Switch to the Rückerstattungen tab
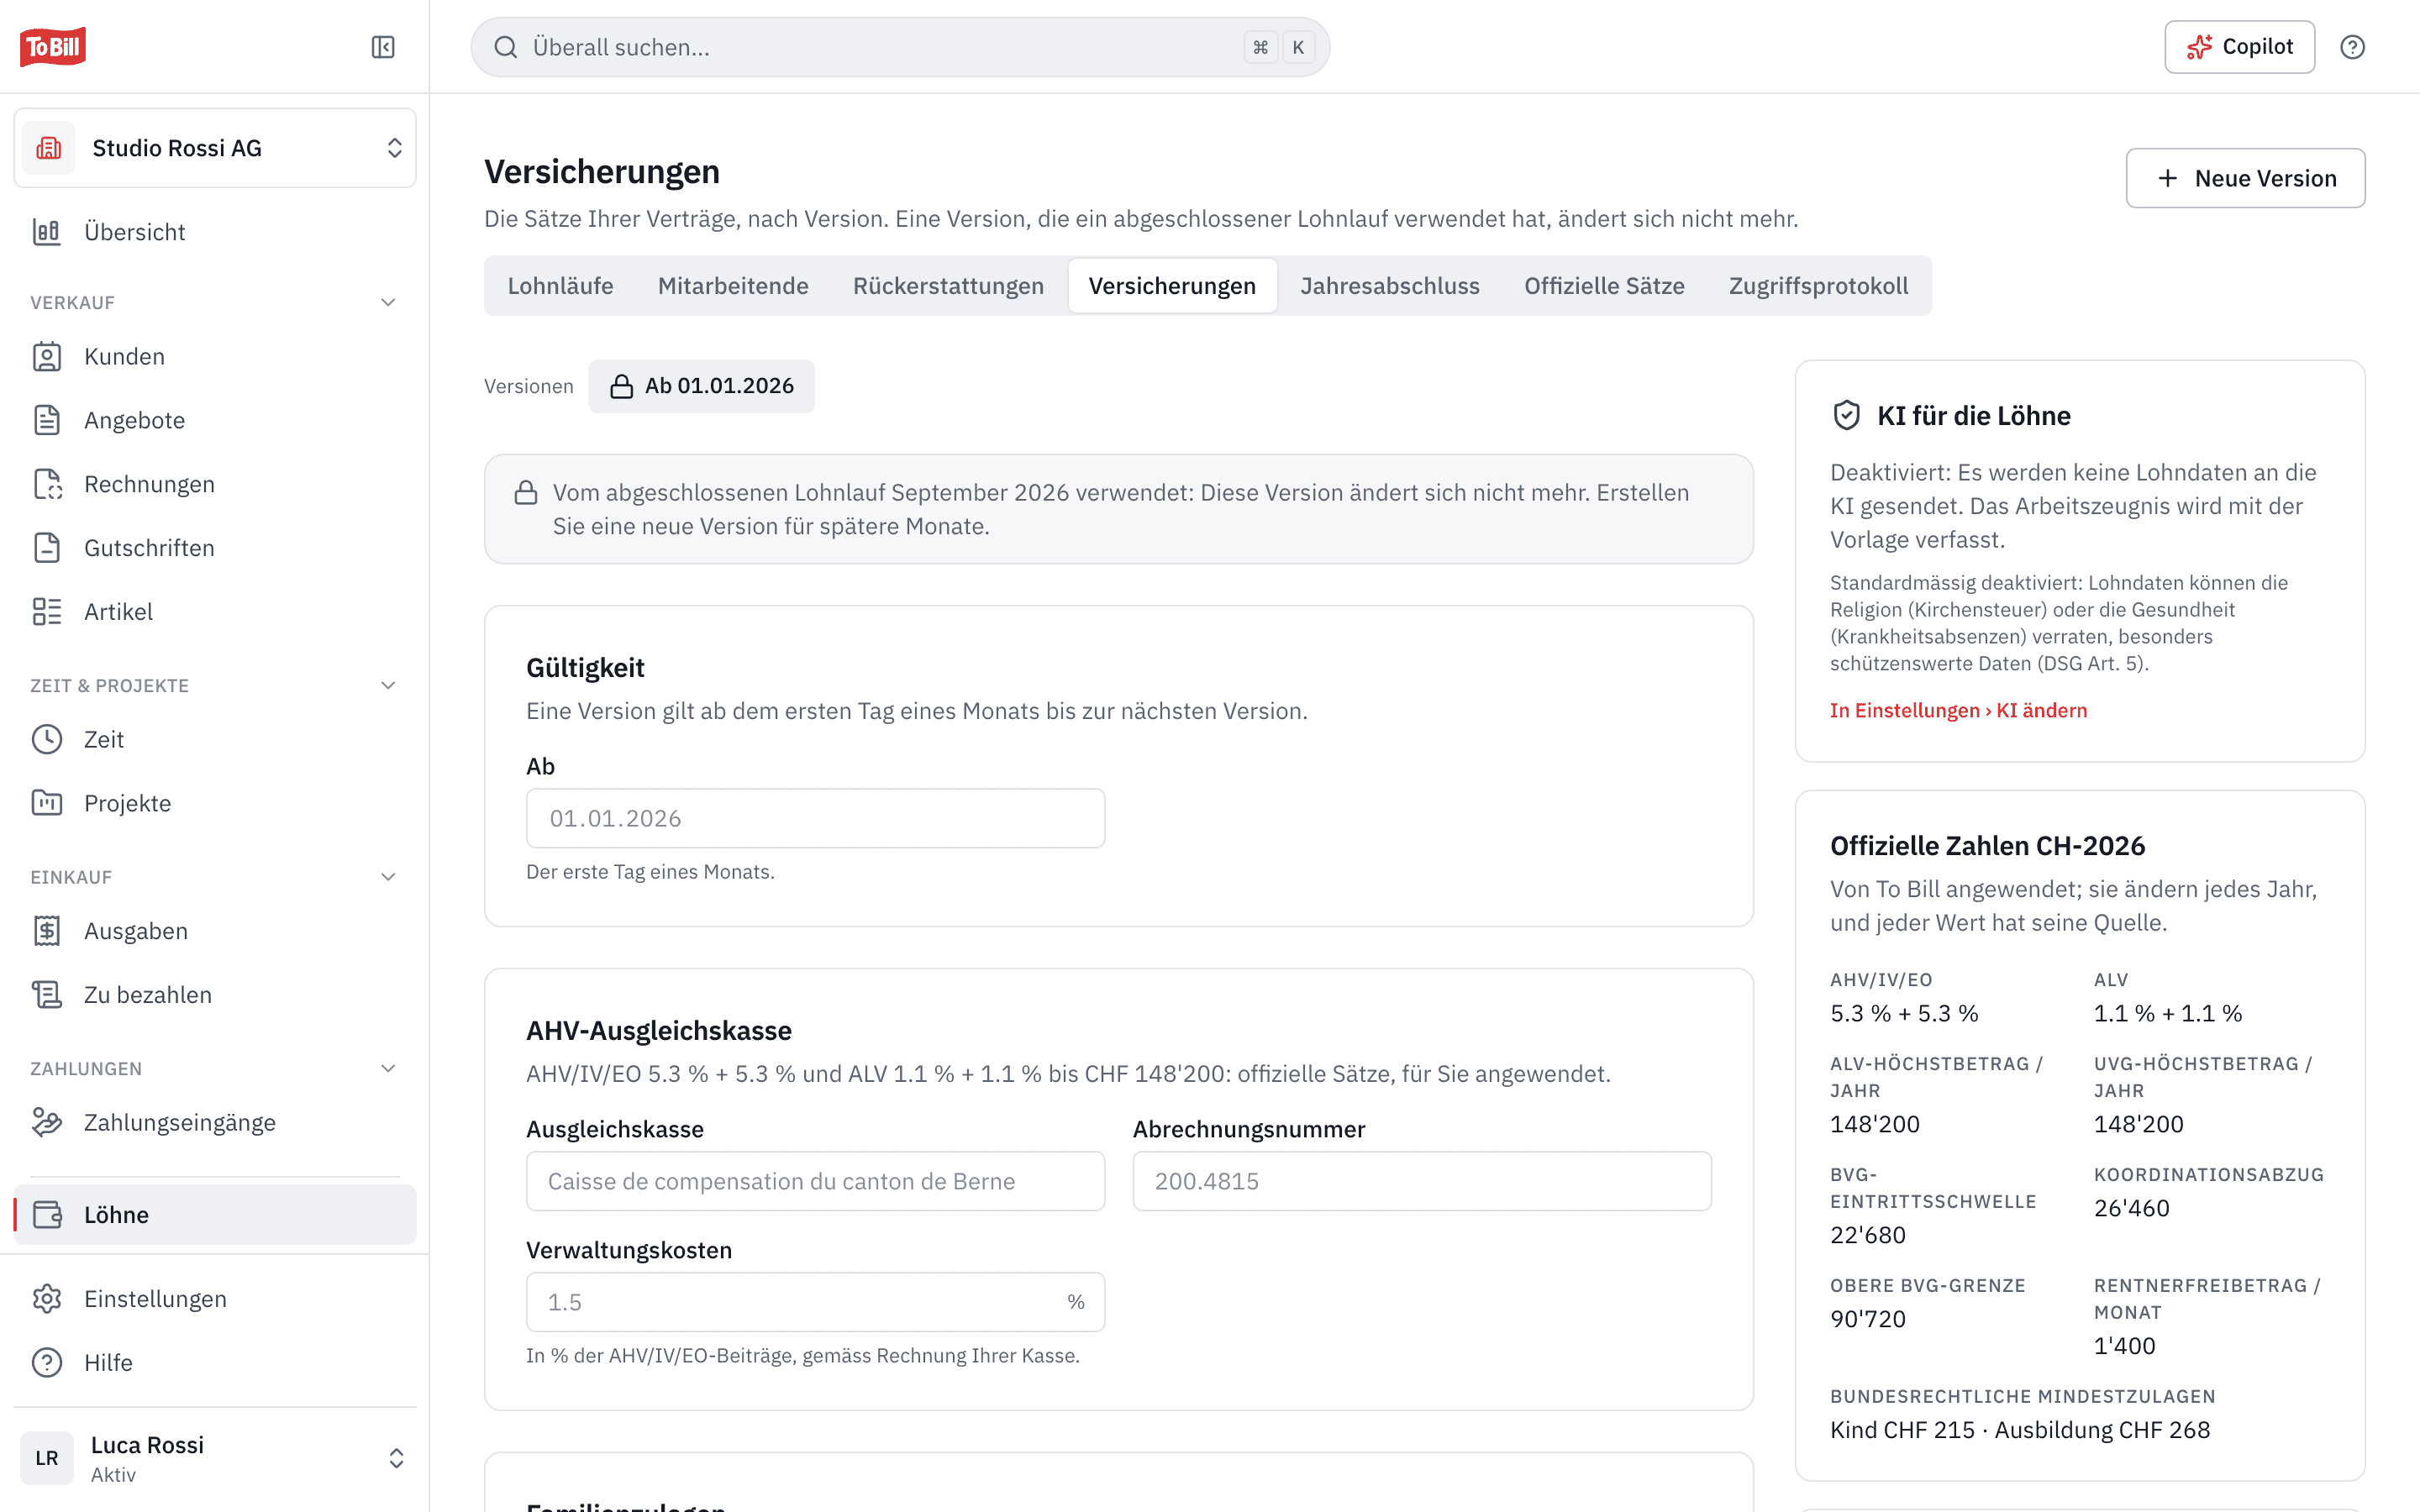 coord(948,286)
